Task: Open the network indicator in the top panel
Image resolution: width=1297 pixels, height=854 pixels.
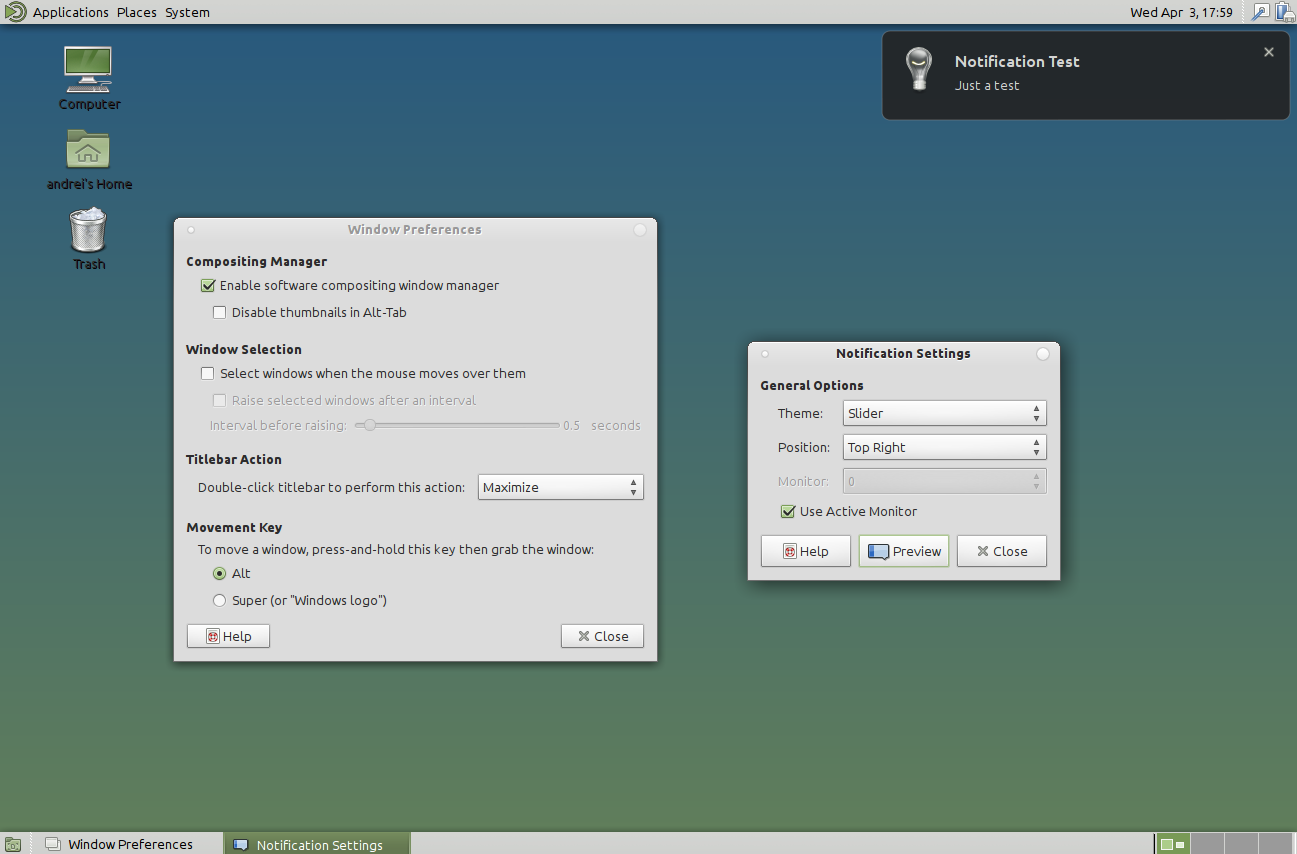Action: (1261, 12)
